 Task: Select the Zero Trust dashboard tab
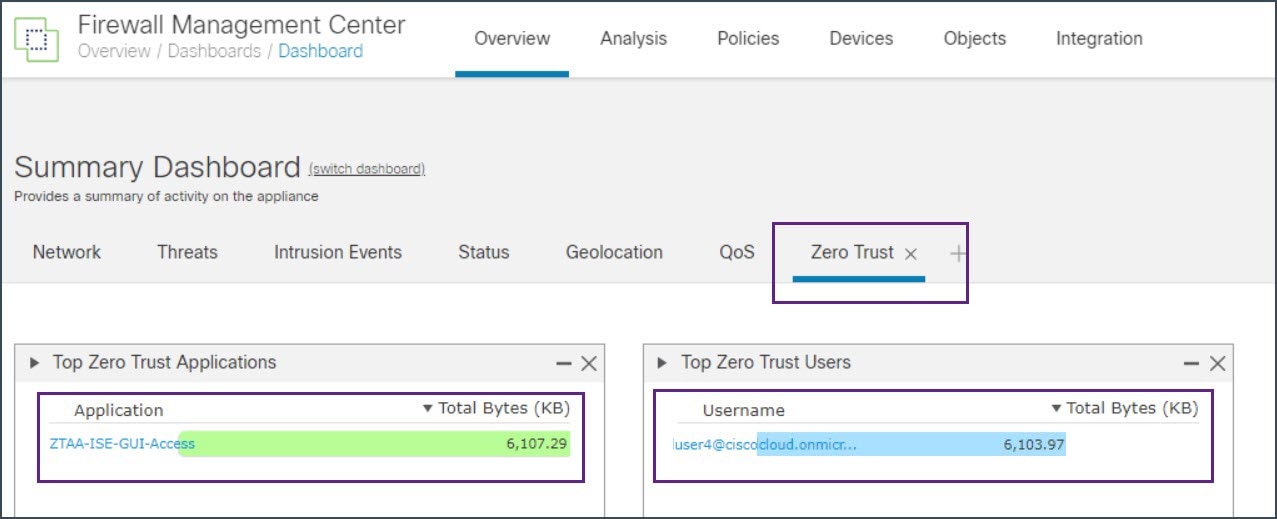tap(852, 252)
